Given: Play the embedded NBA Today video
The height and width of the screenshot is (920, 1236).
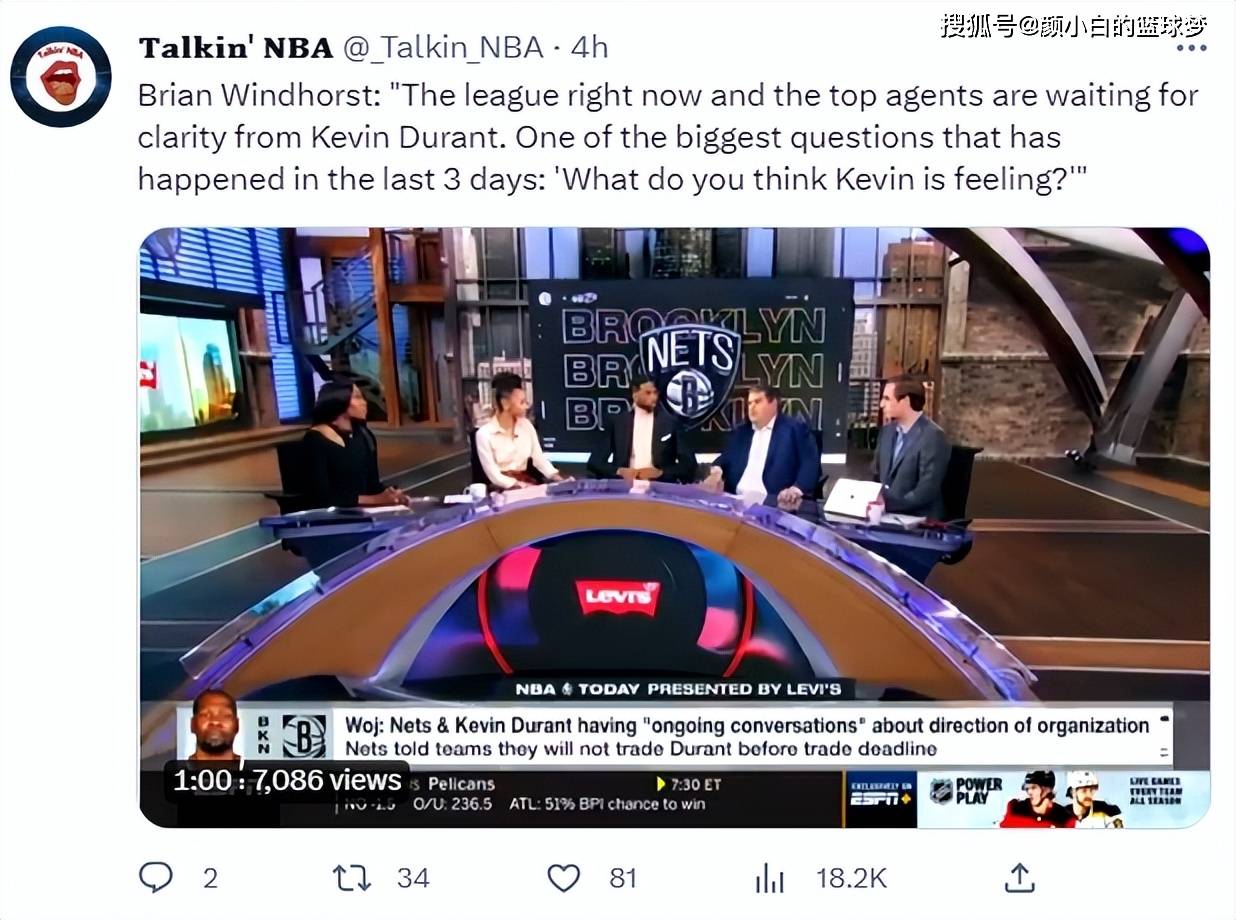Looking at the screenshot, I should click(x=674, y=527).
